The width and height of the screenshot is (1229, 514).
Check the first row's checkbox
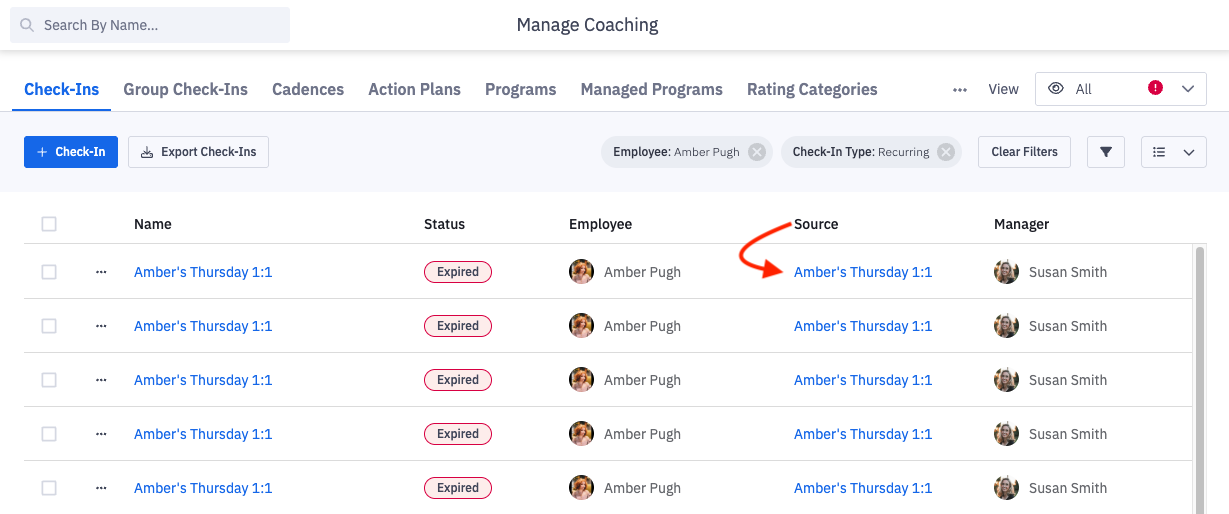point(49,272)
